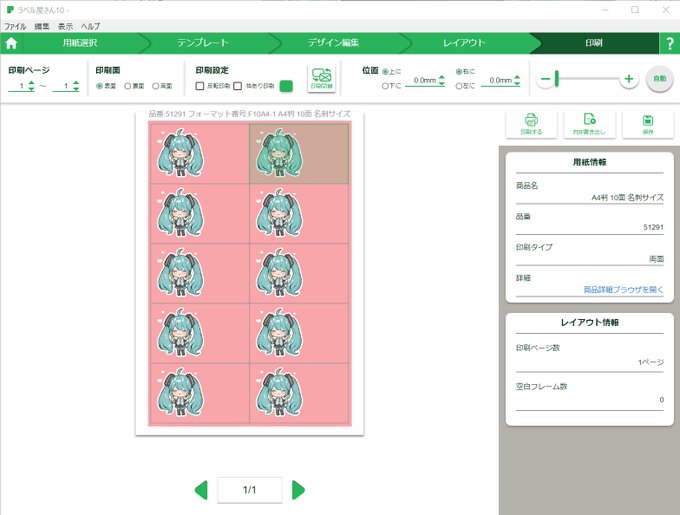The height and width of the screenshot is (515, 680).
Task: Open the ファイル menu
Action: [x=15, y=26]
